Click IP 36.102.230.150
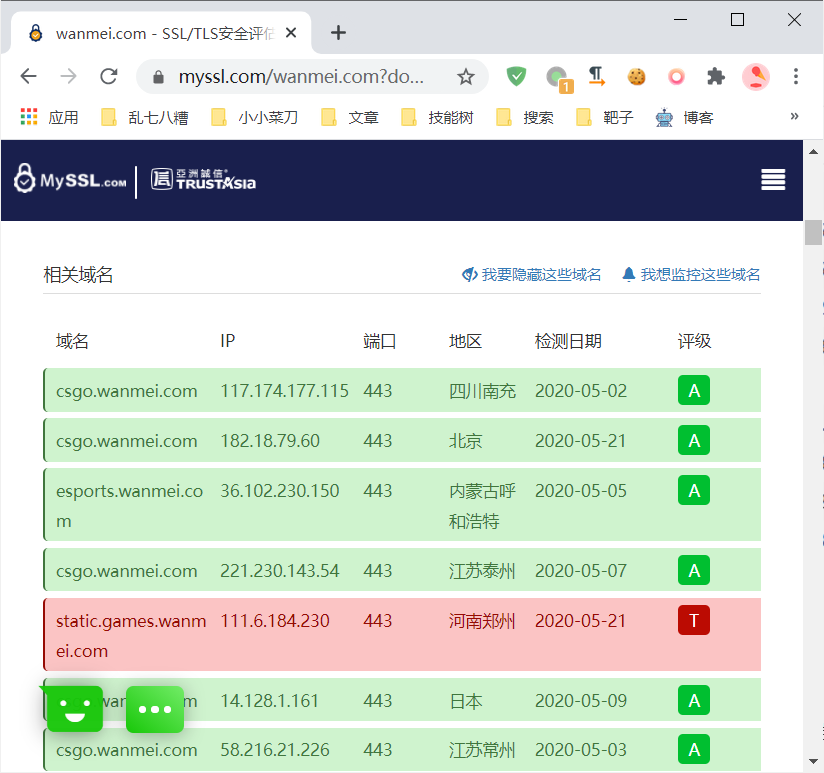Viewport: 824px width, 773px height. coord(280,491)
